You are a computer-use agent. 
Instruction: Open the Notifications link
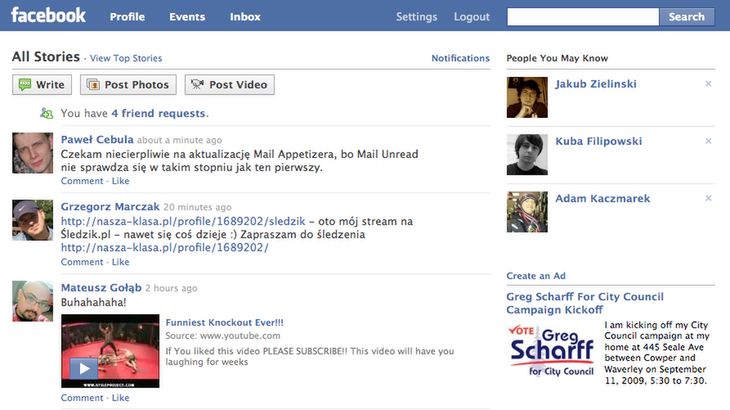pyautogui.click(x=460, y=58)
